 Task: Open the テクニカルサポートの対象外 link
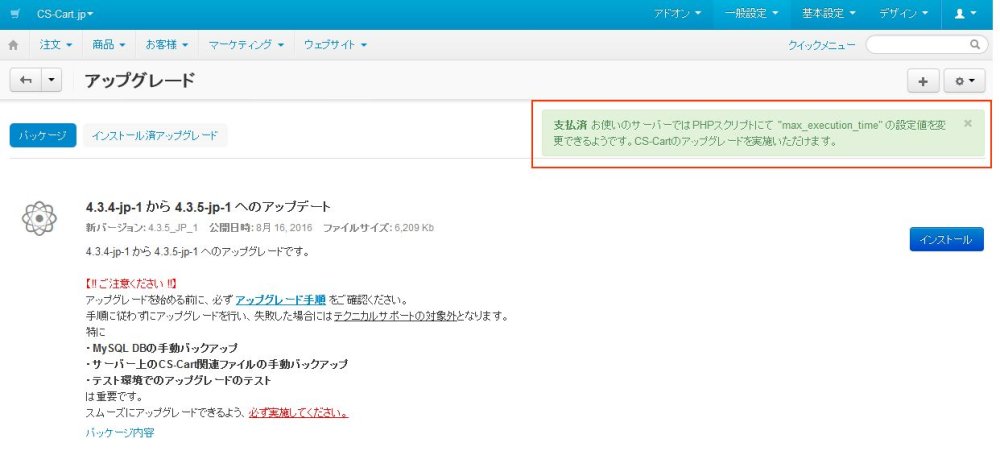tap(395, 316)
